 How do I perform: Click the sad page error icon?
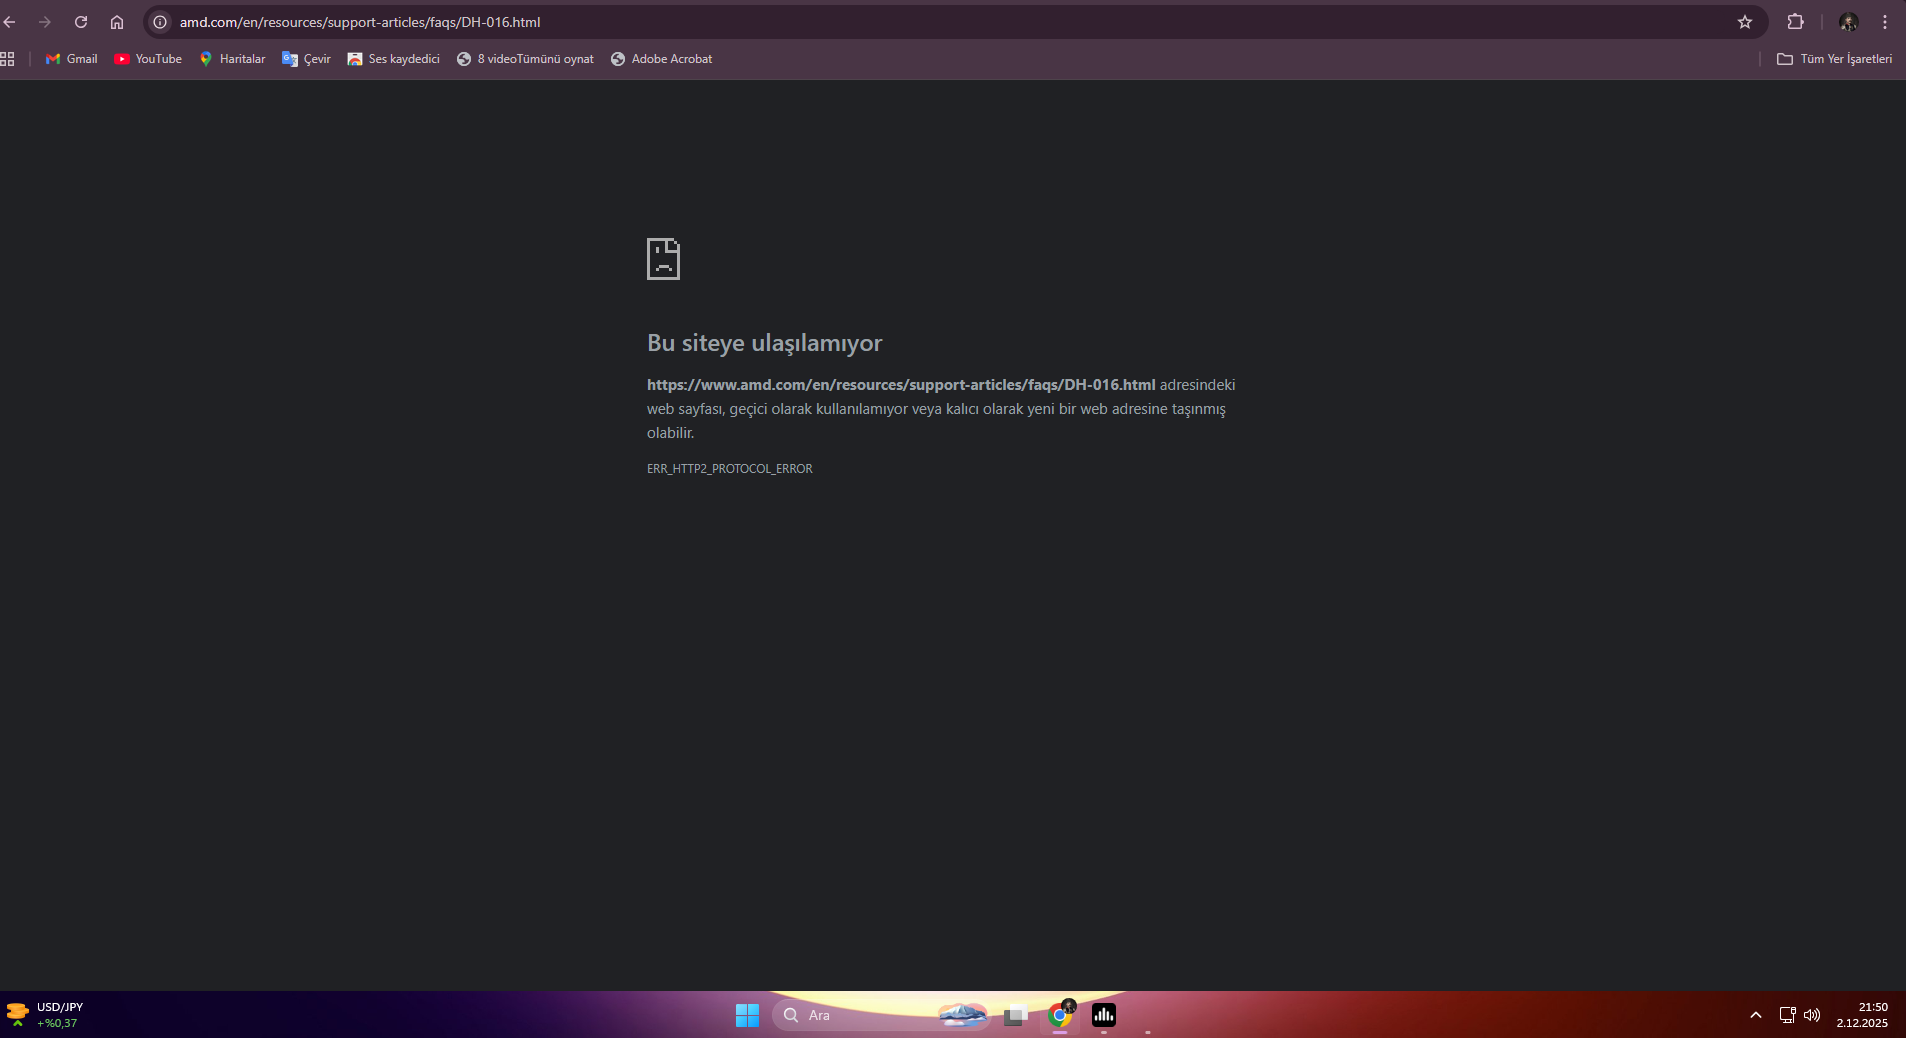pos(663,259)
